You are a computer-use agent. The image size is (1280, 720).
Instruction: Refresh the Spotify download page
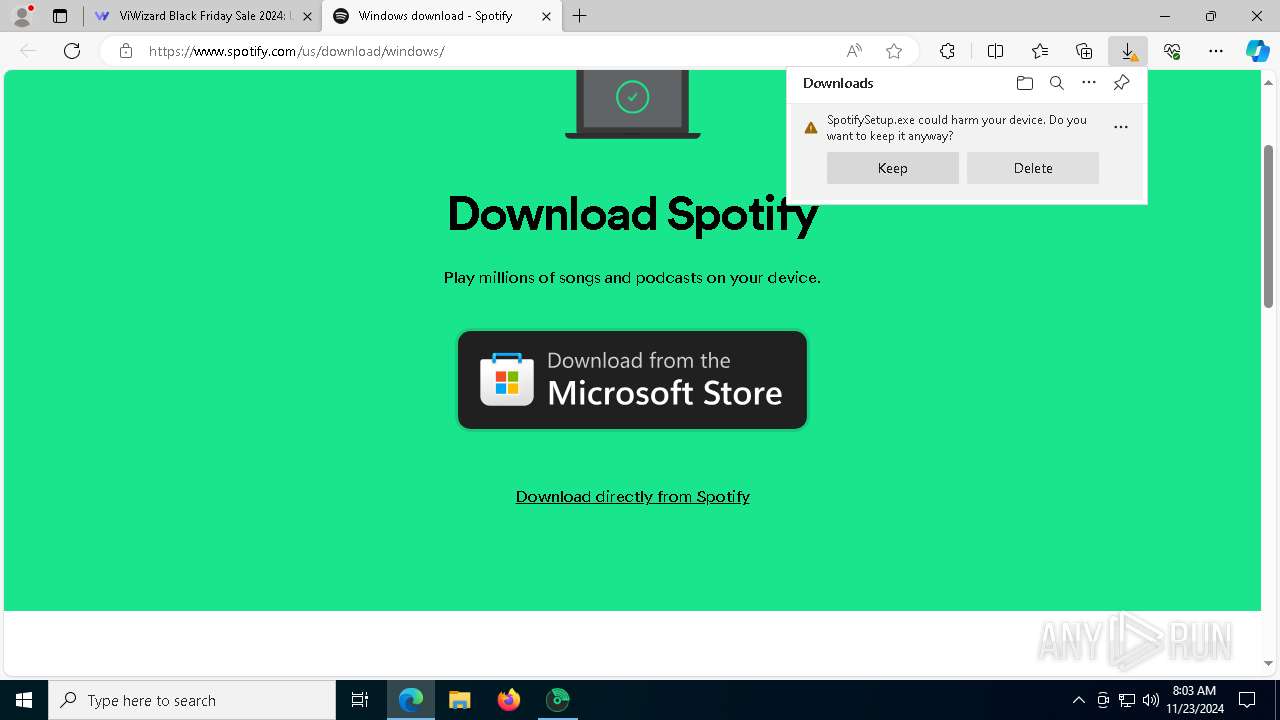pyautogui.click(x=72, y=51)
